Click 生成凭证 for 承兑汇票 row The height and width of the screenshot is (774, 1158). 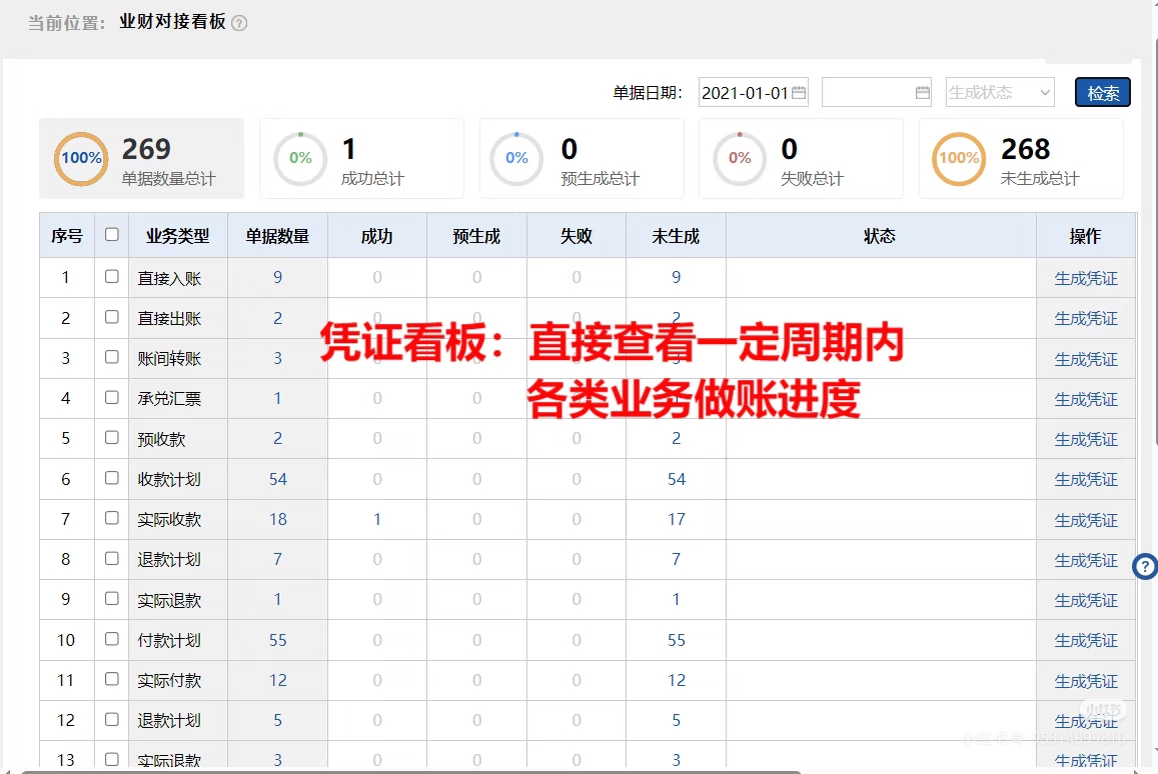(x=1086, y=399)
